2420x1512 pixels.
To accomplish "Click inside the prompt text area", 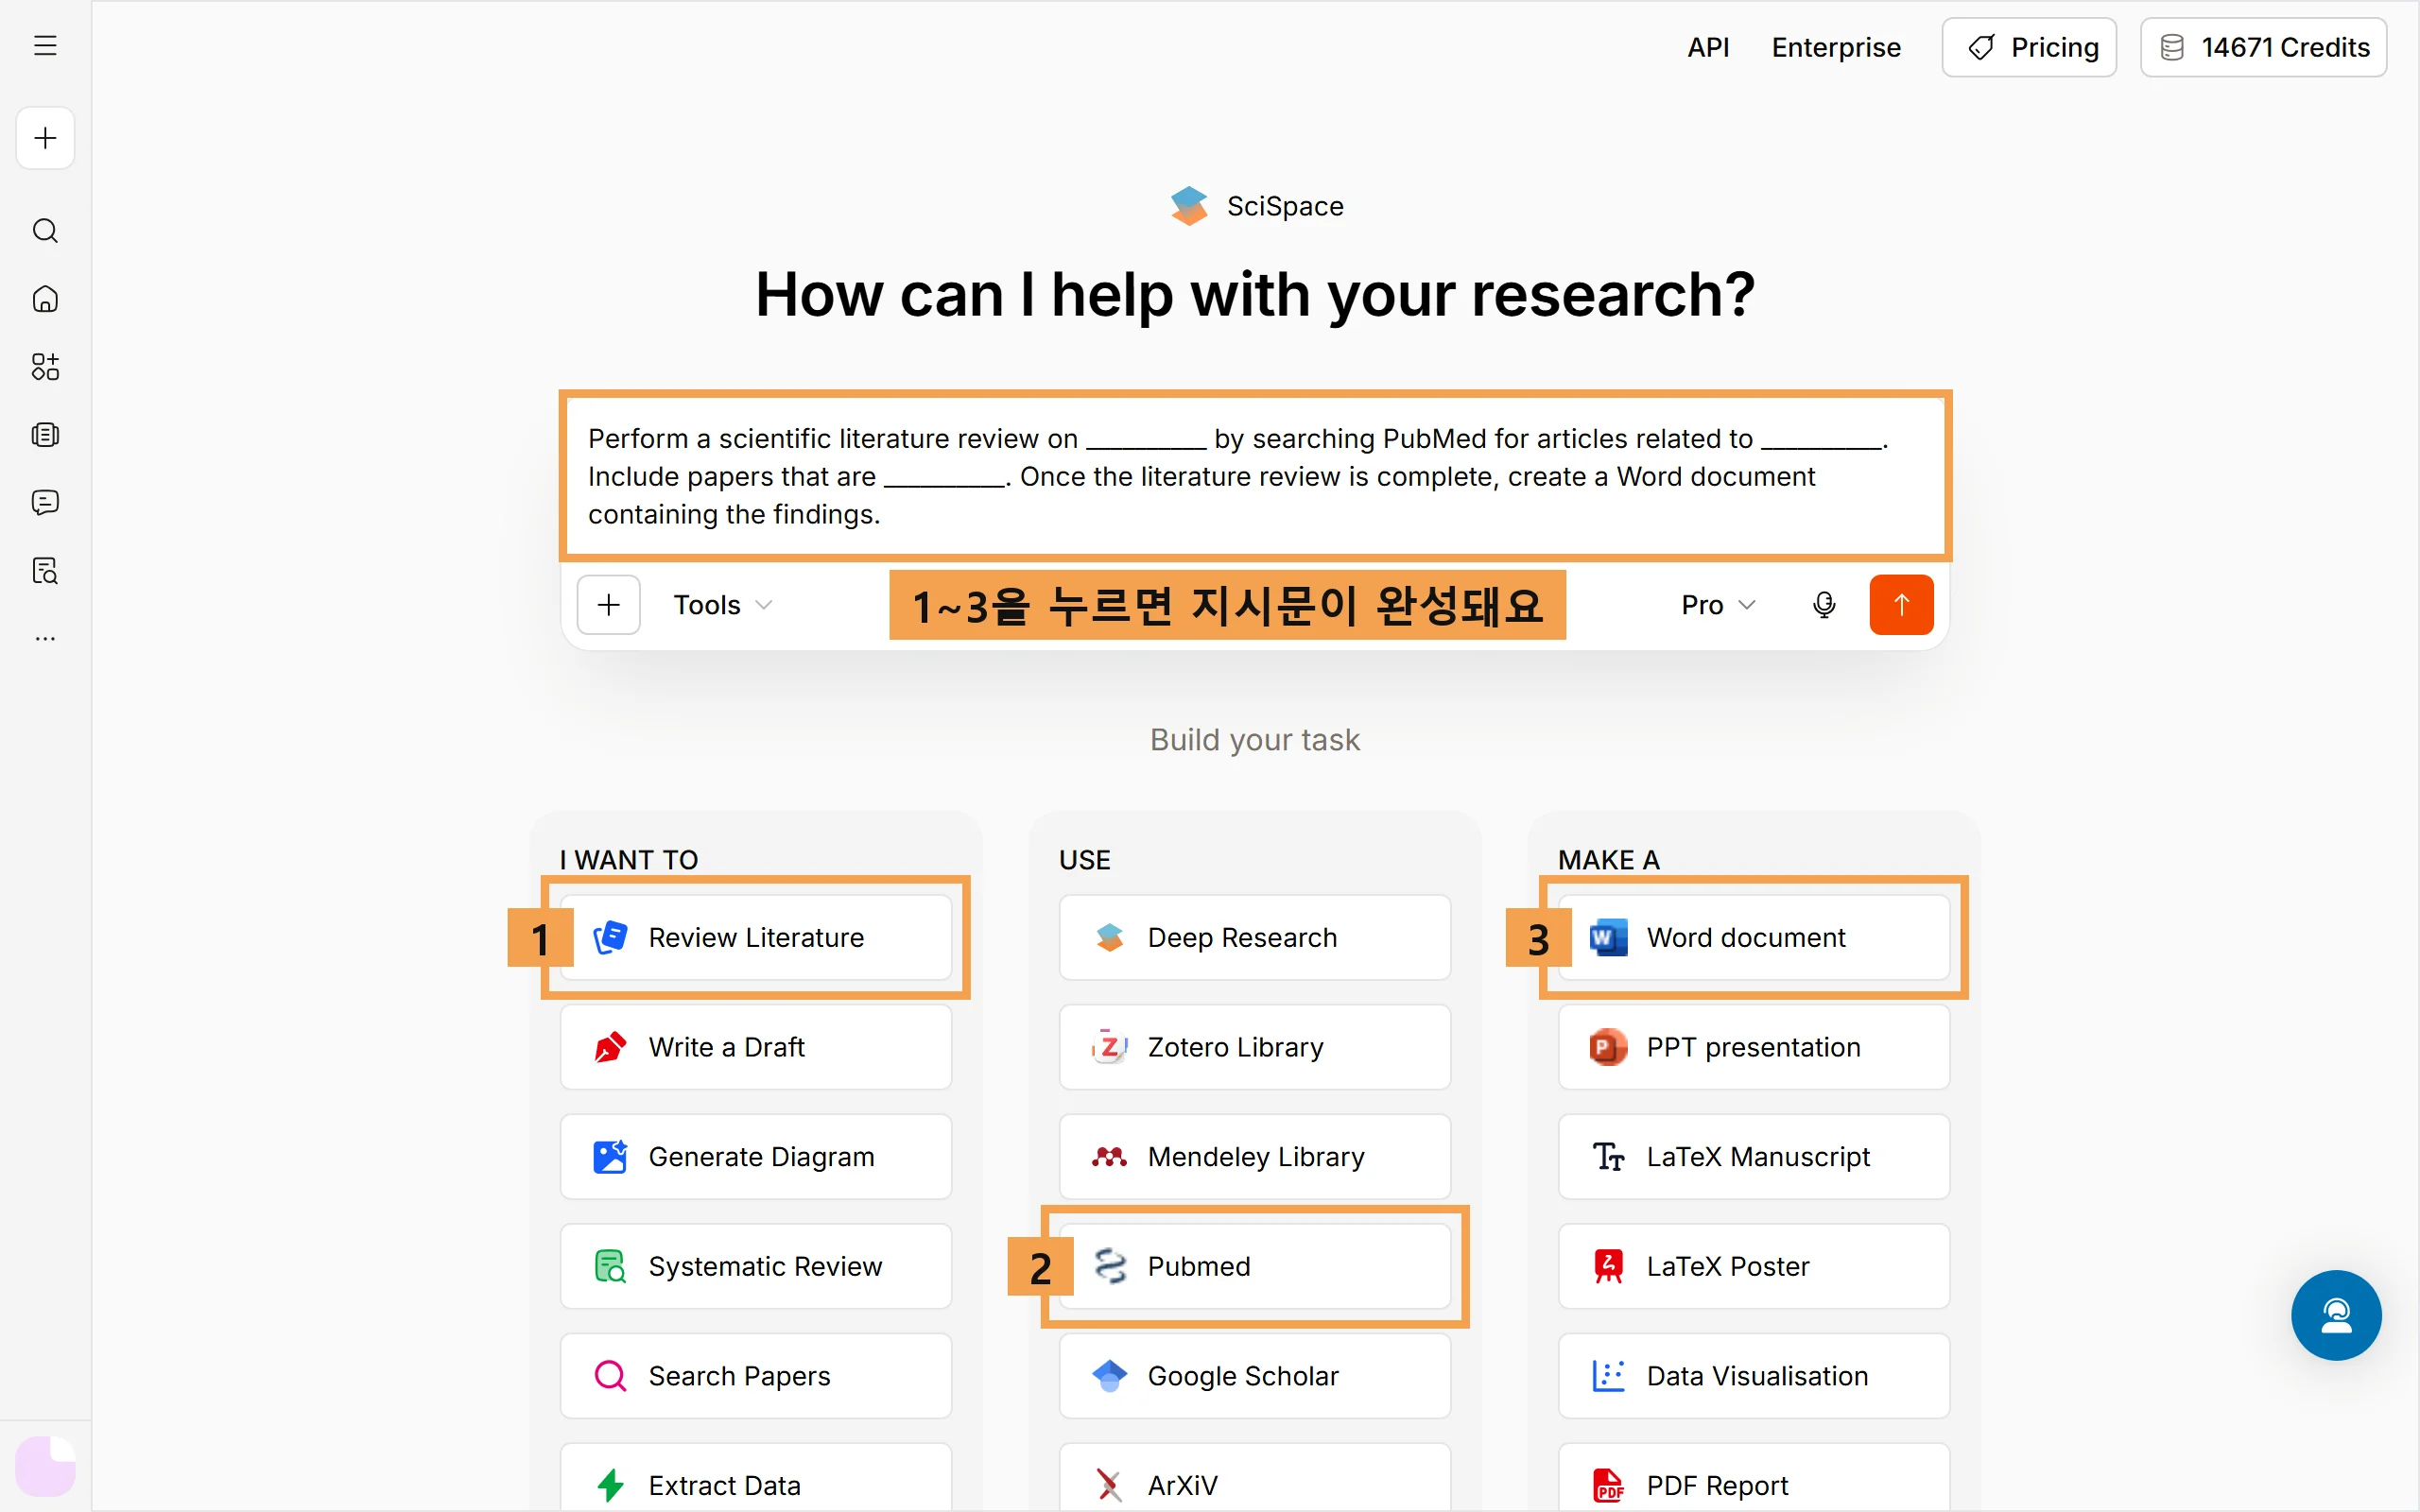I will [1254, 476].
